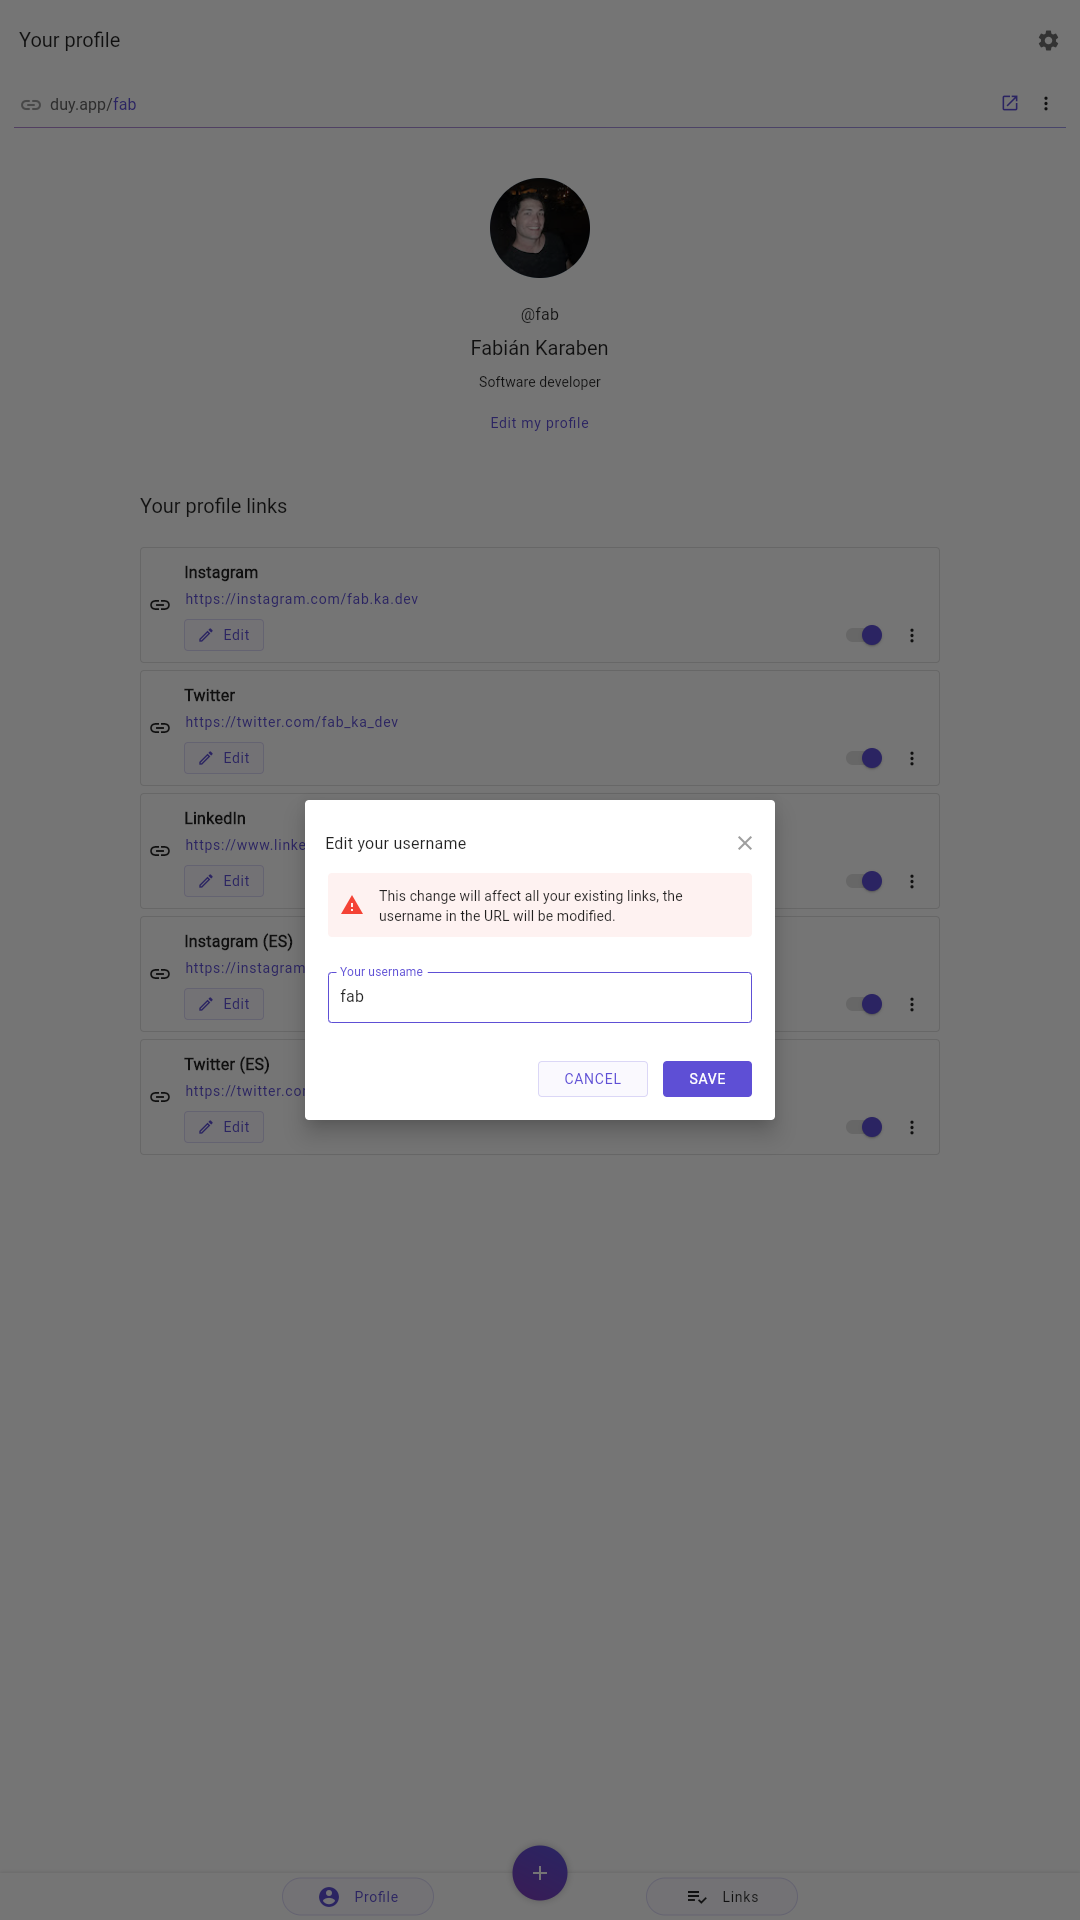Switch to the Links tab
This screenshot has width=1080, height=1920.
click(722, 1897)
